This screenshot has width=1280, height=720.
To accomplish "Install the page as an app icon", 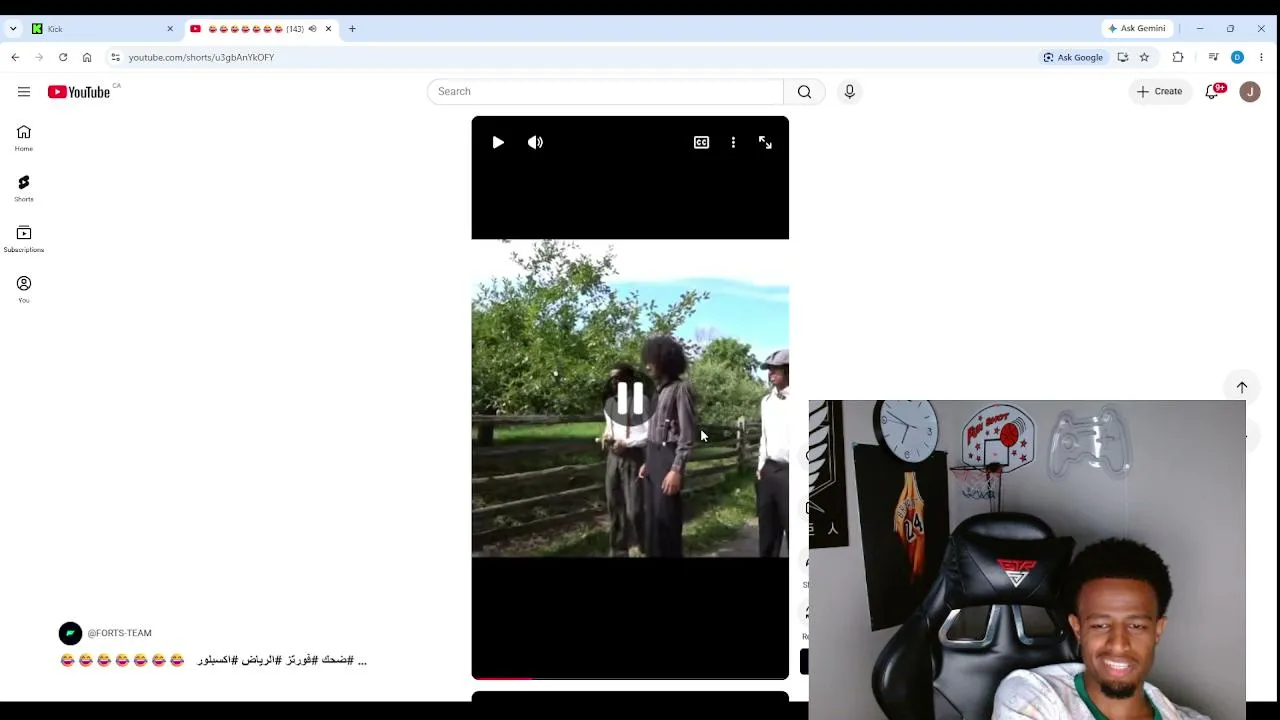I will pyautogui.click(x=1123, y=58).
